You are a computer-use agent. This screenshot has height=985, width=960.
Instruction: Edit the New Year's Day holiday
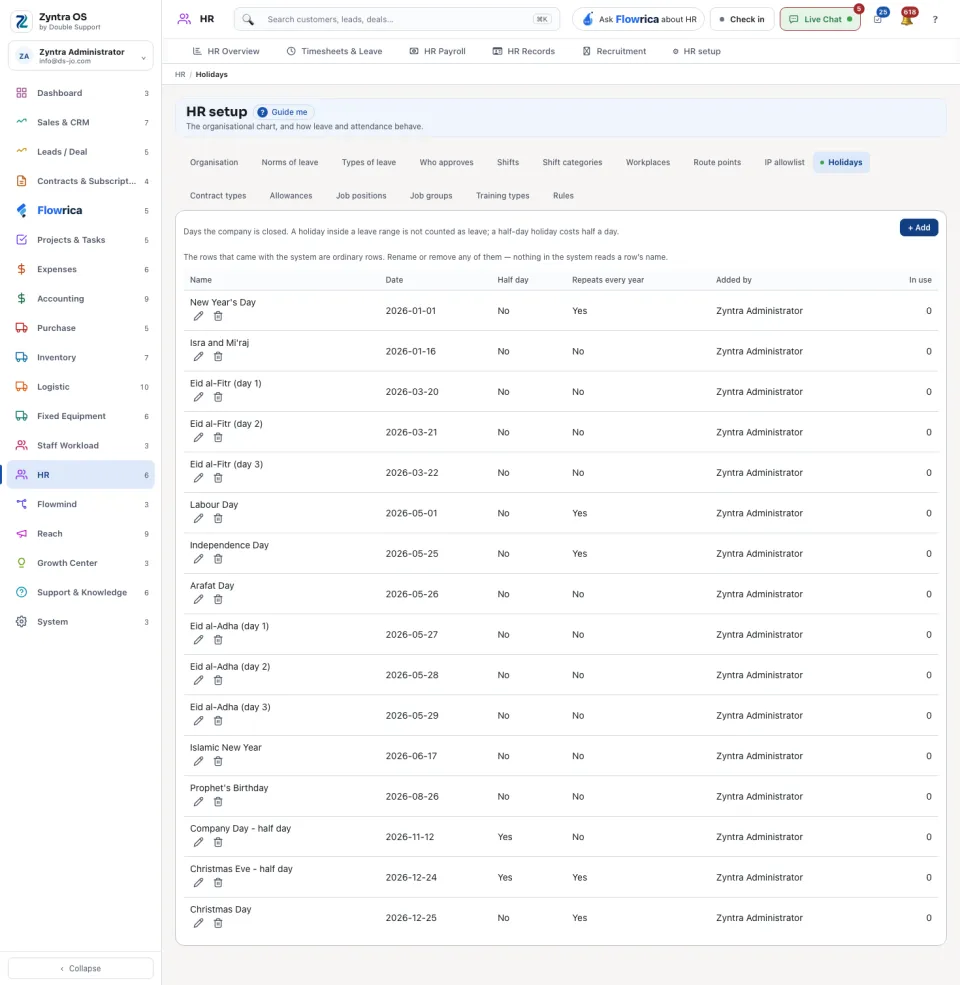tap(199, 316)
